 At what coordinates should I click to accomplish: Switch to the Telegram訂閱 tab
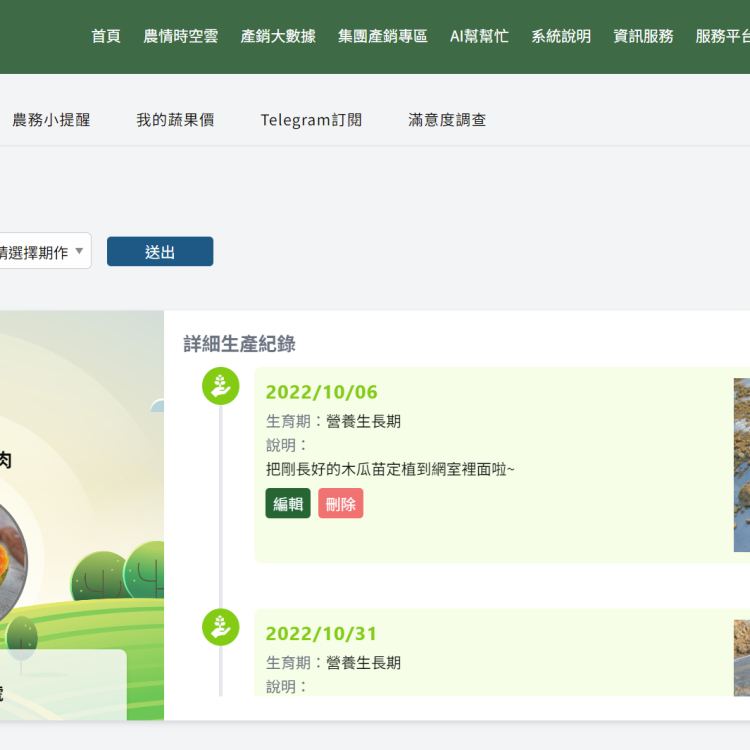point(311,120)
